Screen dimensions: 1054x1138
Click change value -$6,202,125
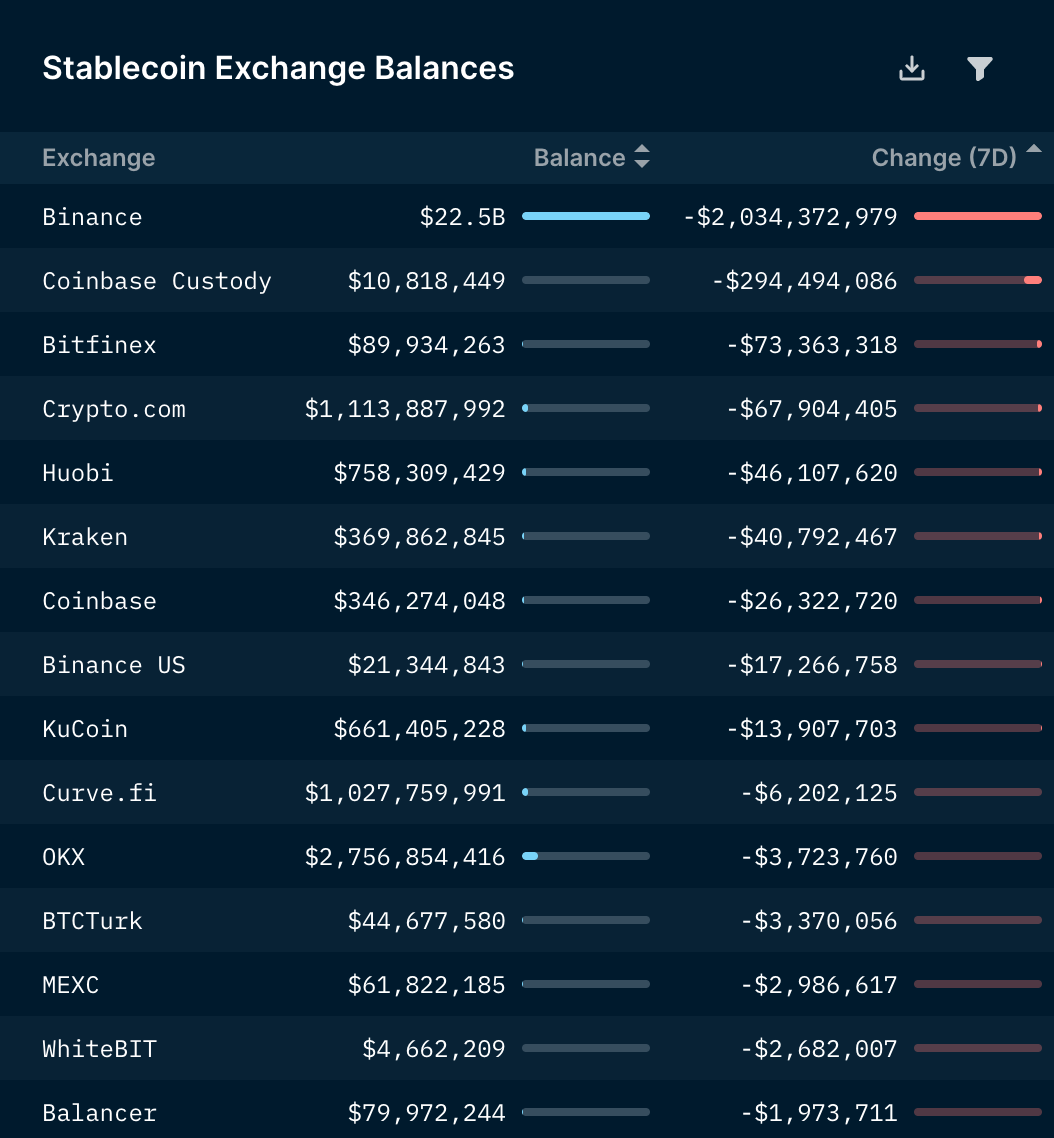[819, 793]
